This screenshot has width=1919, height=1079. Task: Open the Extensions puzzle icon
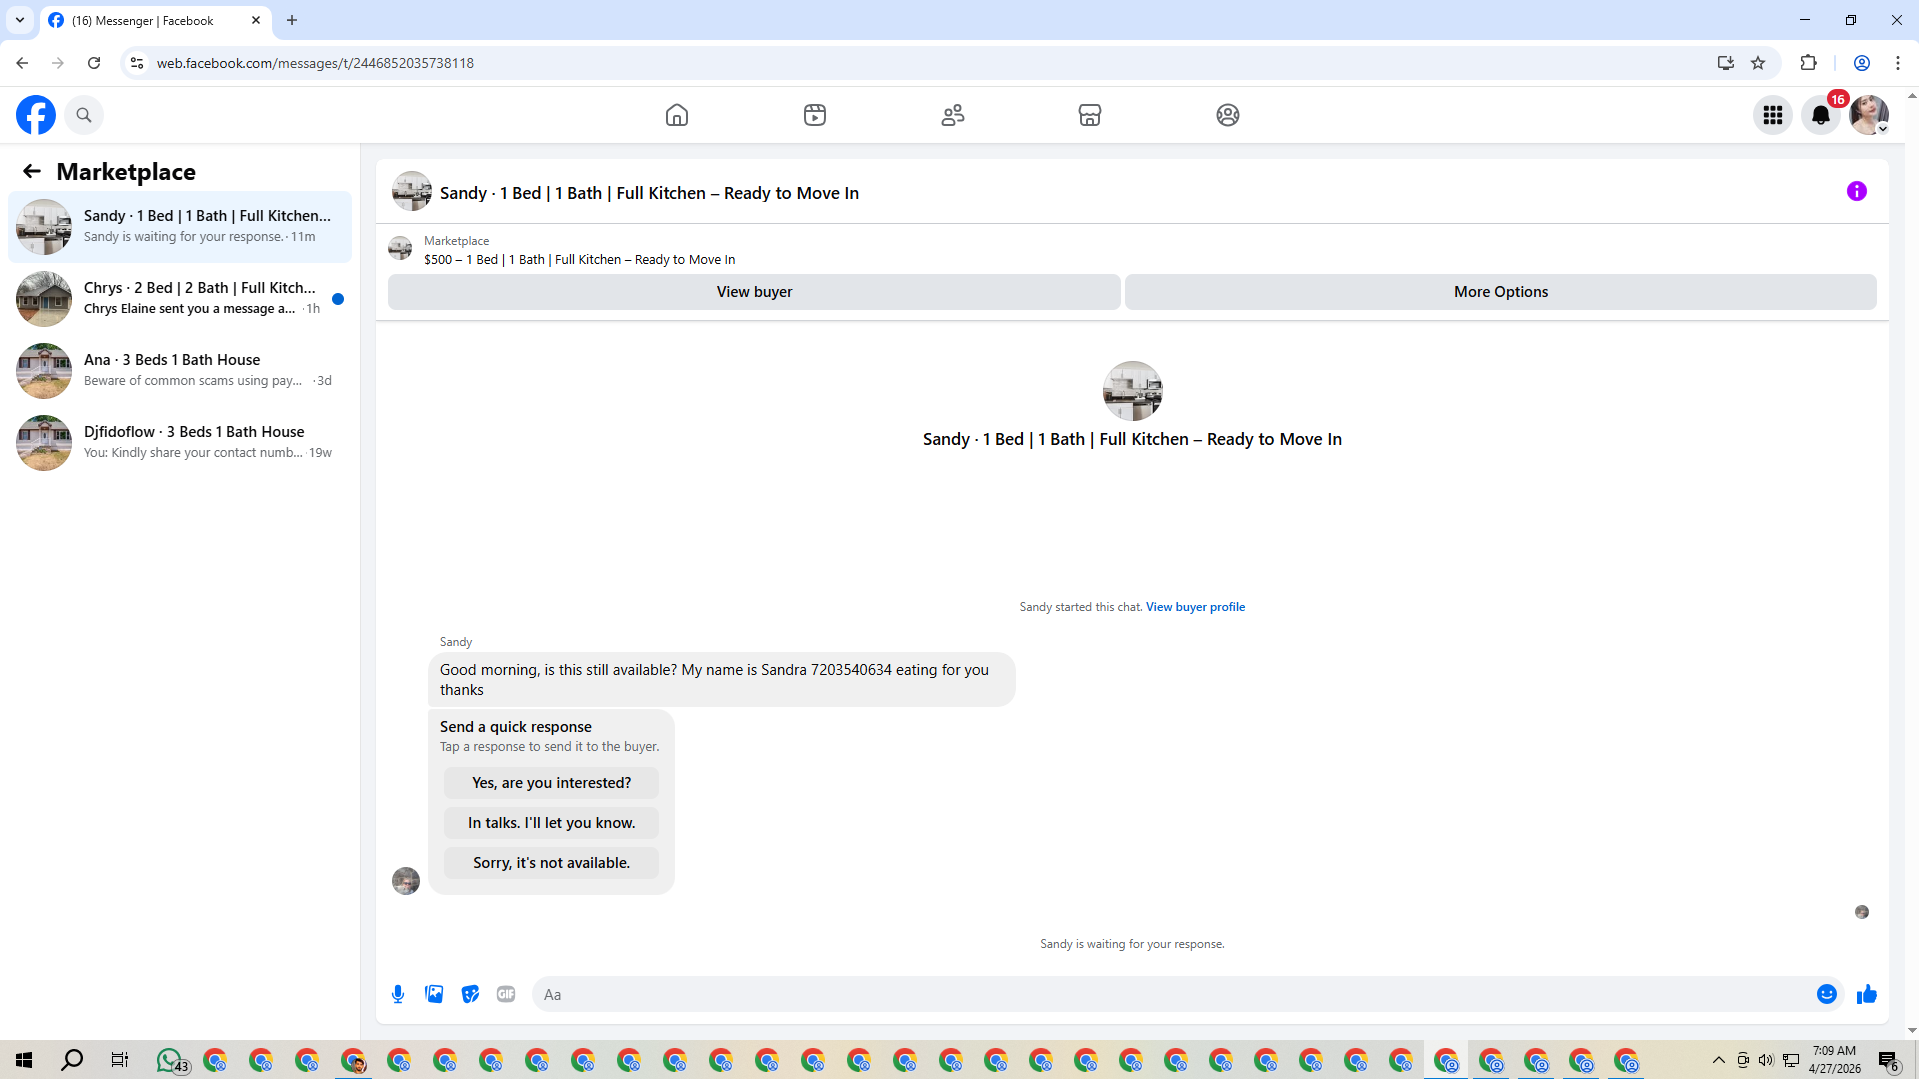1808,63
